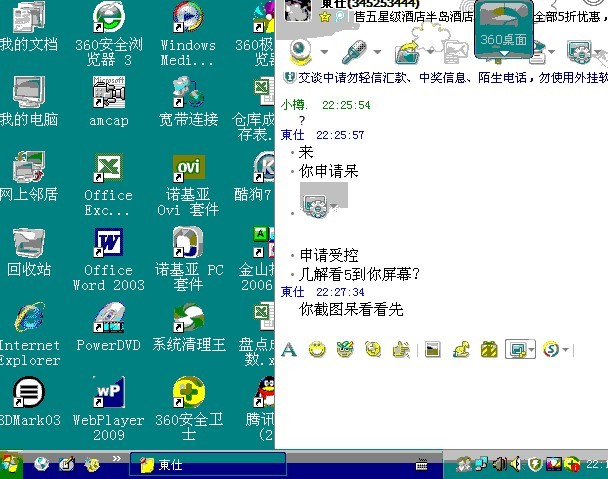Screen dimensions: 608x479
Task: Click the star level icon under contact name
Action: (x=325, y=16)
